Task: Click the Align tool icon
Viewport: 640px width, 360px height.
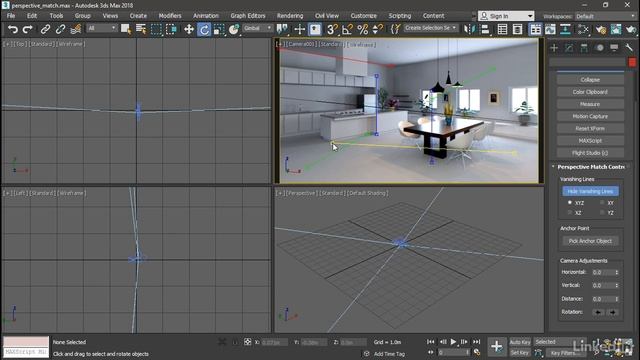Action: pos(485,29)
